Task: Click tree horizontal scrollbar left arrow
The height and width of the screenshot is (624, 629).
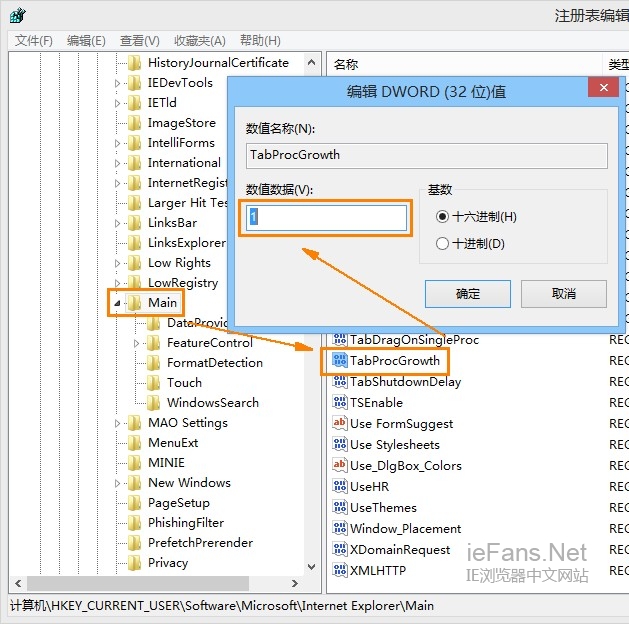Action: 18,583
